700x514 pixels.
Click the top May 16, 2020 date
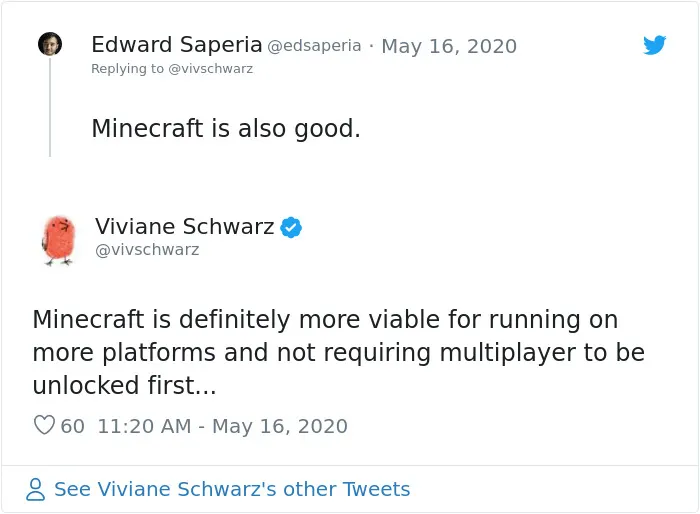pyautogui.click(x=449, y=46)
